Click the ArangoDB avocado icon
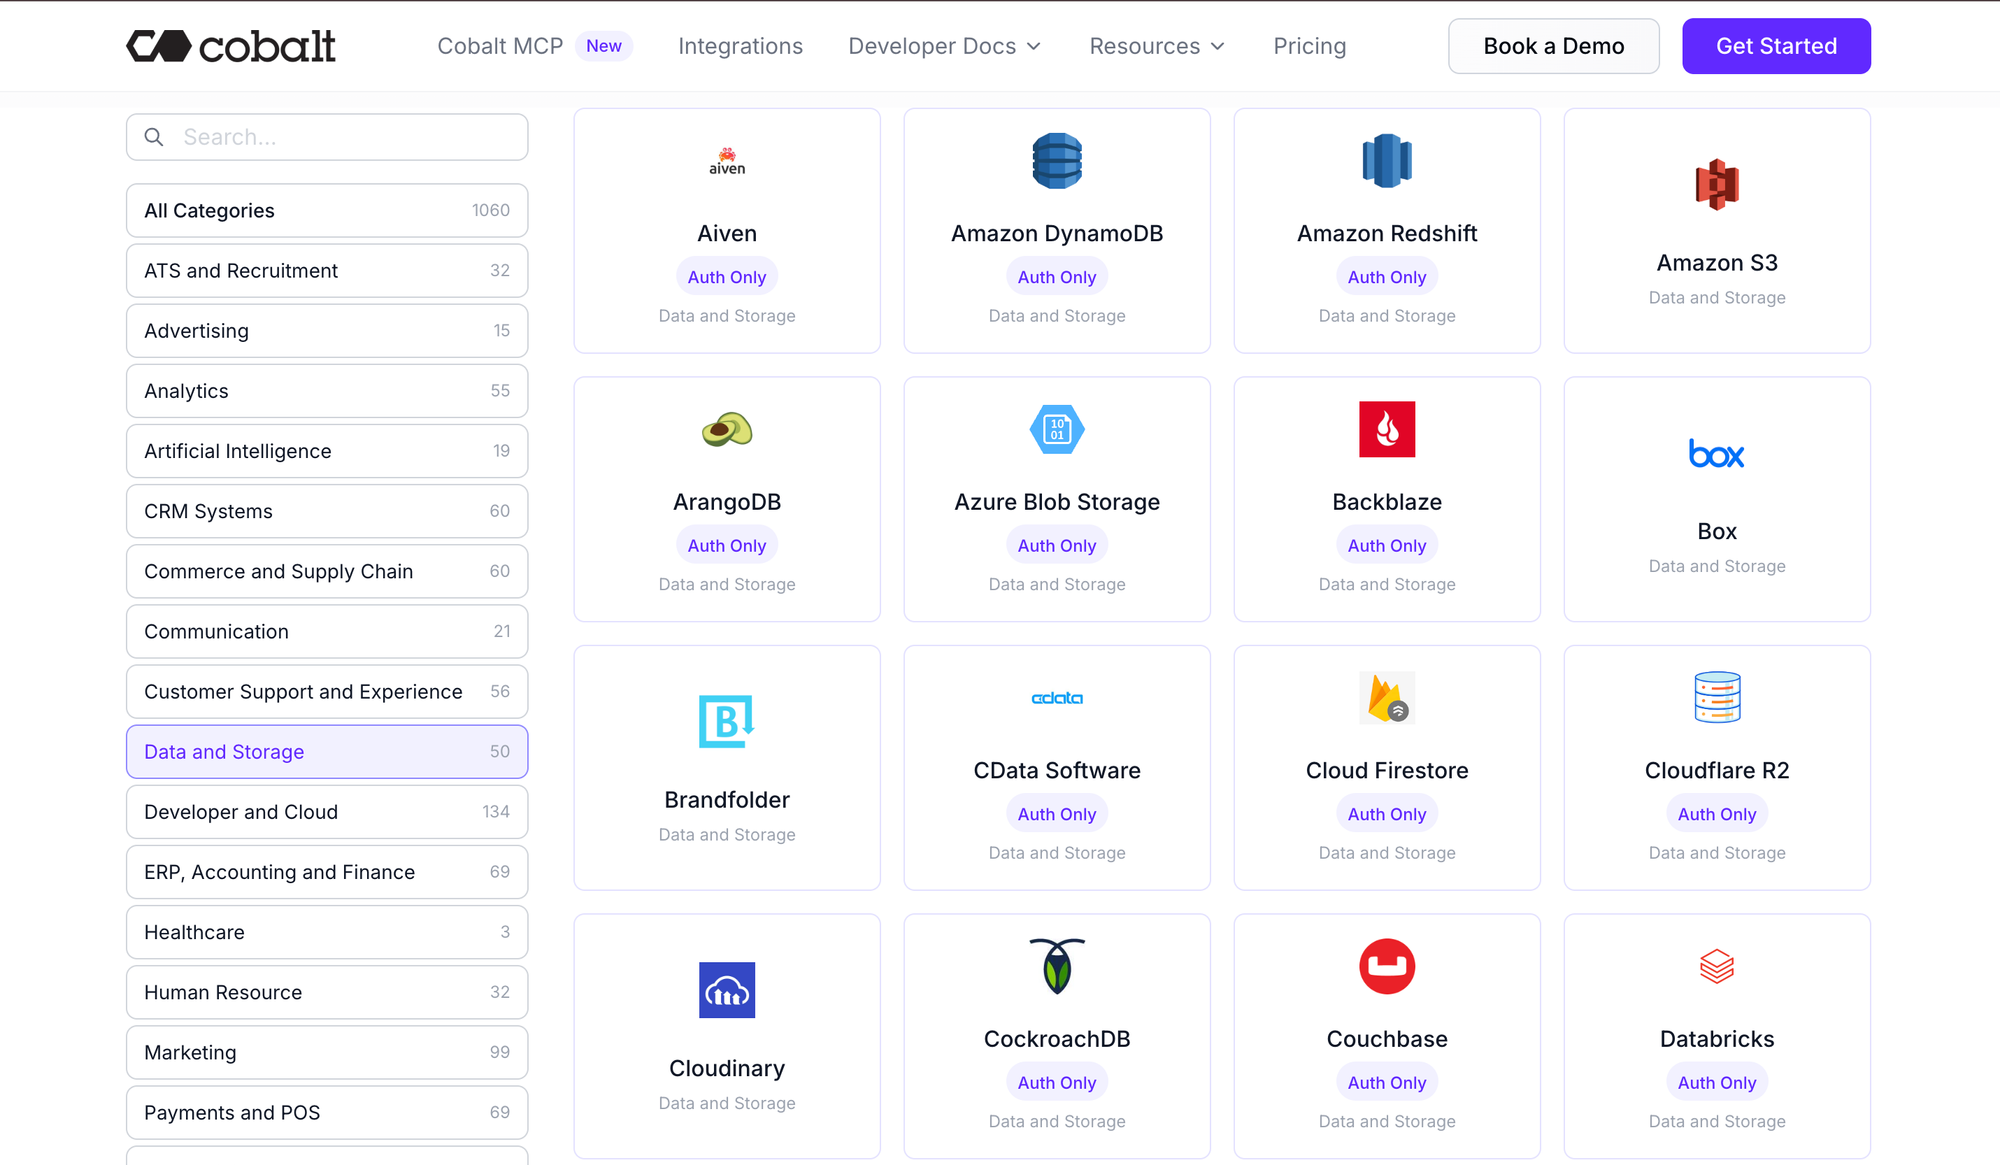The width and height of the screenshot is (2000, 1165). coord(727,430)
